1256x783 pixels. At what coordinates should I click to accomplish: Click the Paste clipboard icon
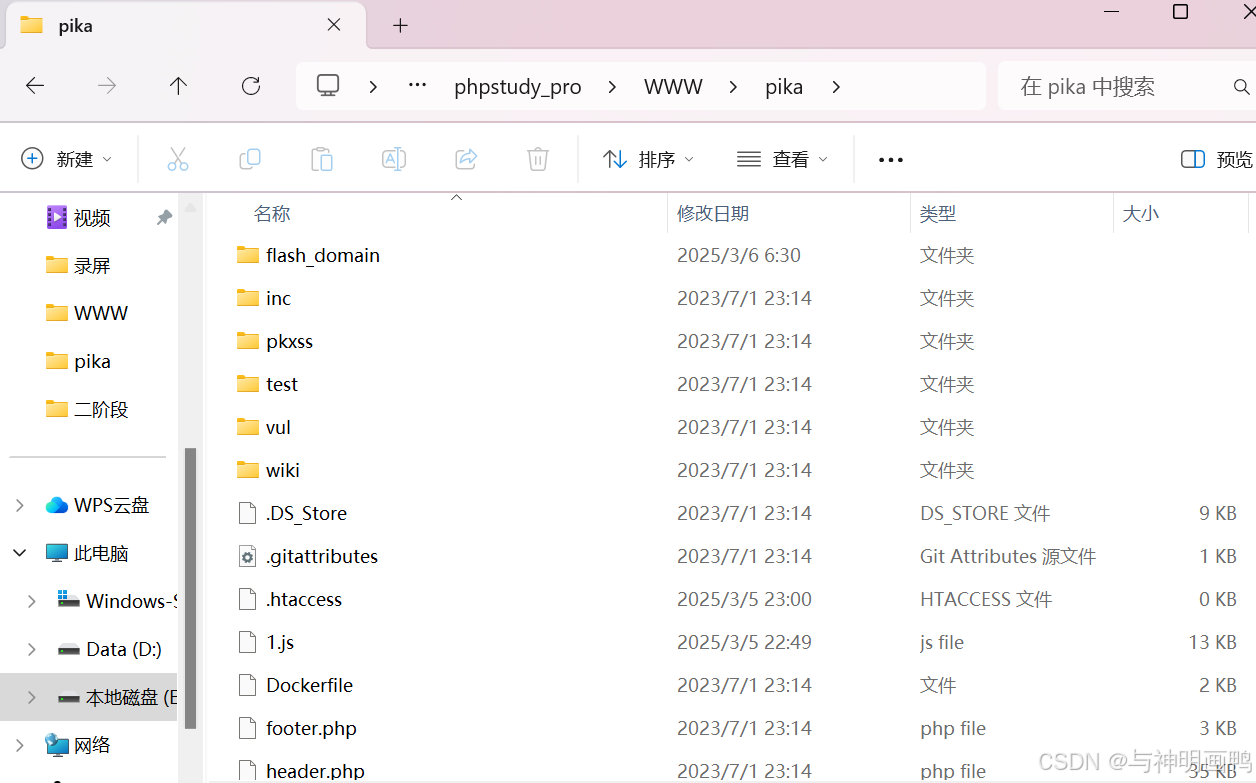coord(322,159)
